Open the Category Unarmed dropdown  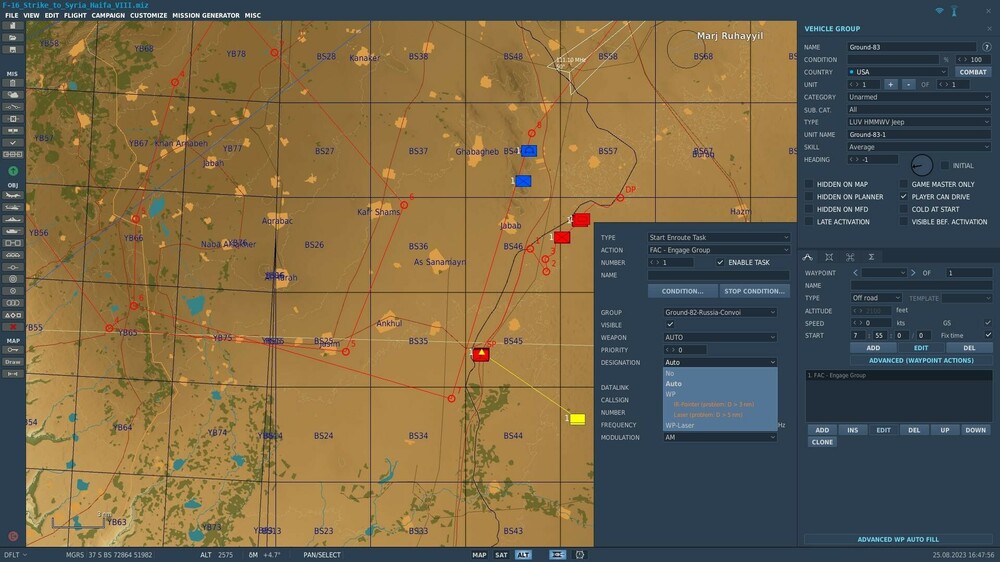[919, 97]
